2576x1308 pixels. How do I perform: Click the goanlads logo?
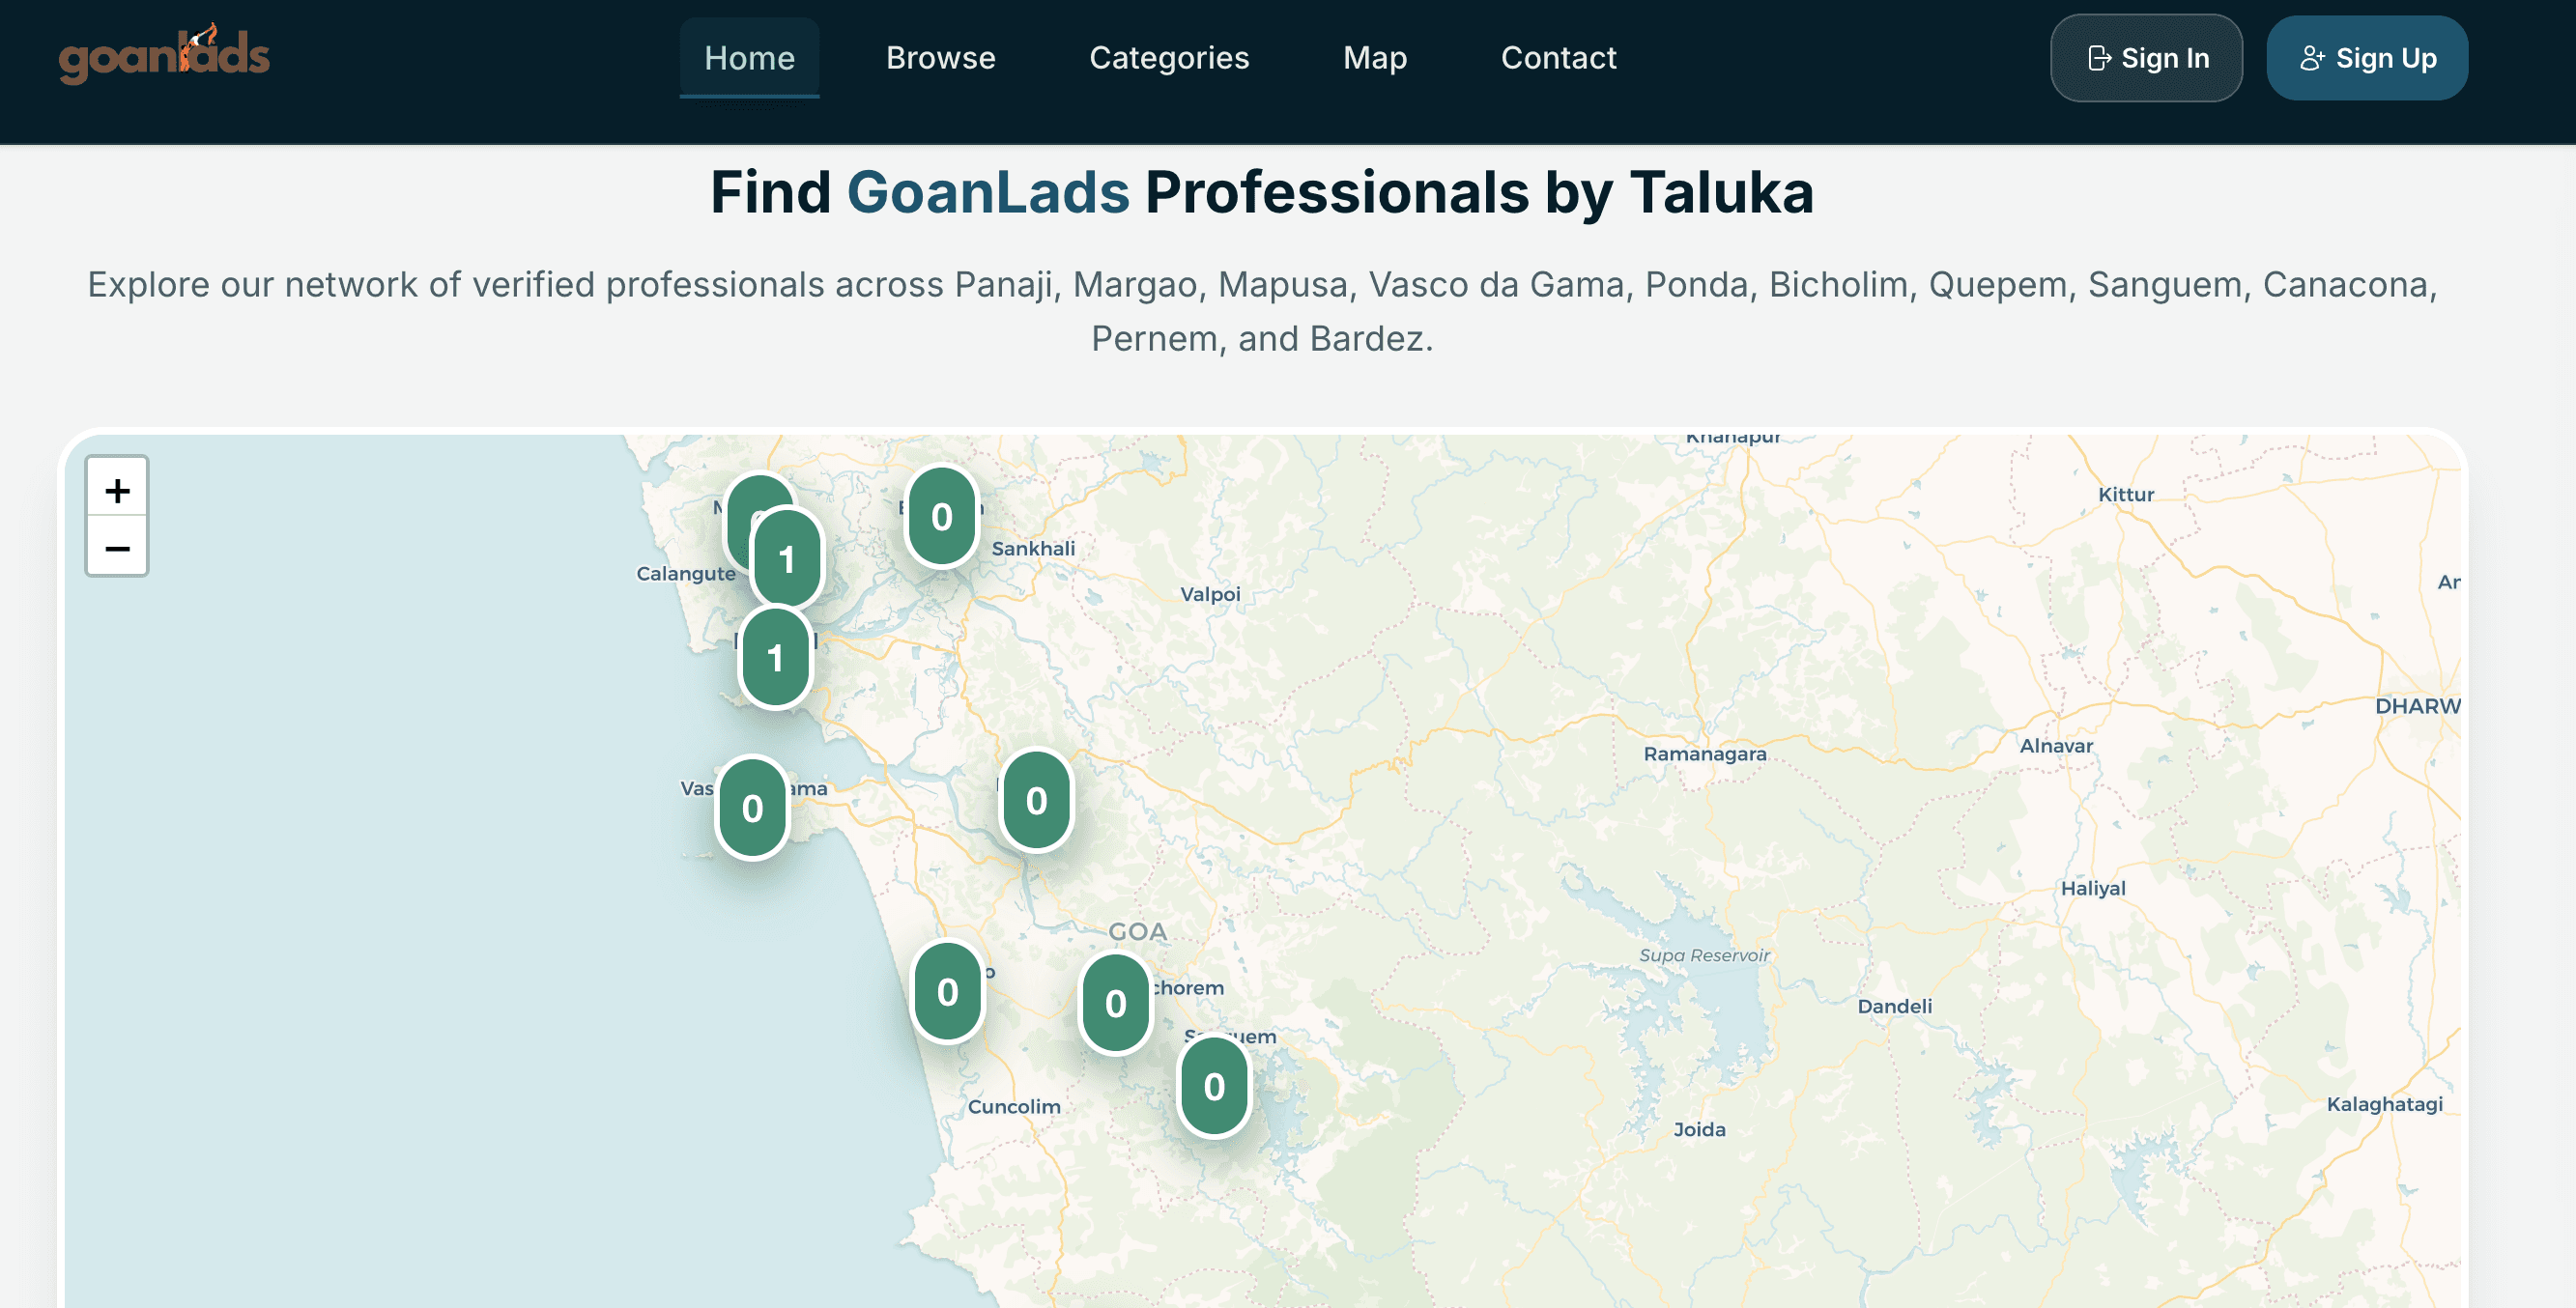click(x=164, y=55)
